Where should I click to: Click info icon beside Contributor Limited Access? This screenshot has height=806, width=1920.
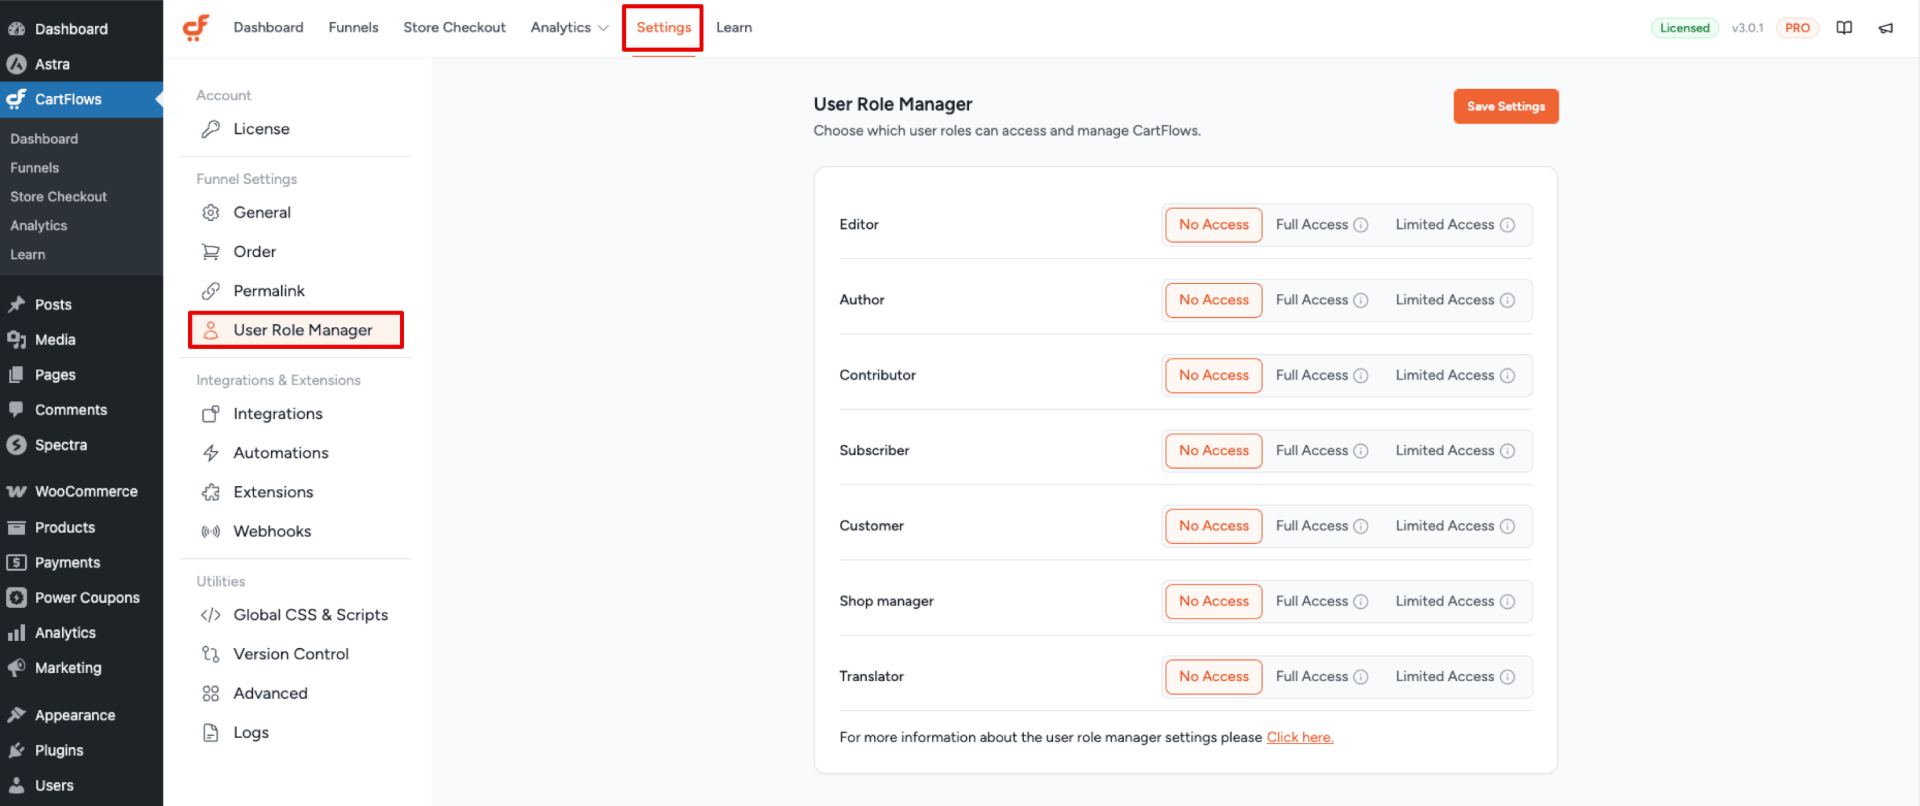click(x=1507, y=376)
